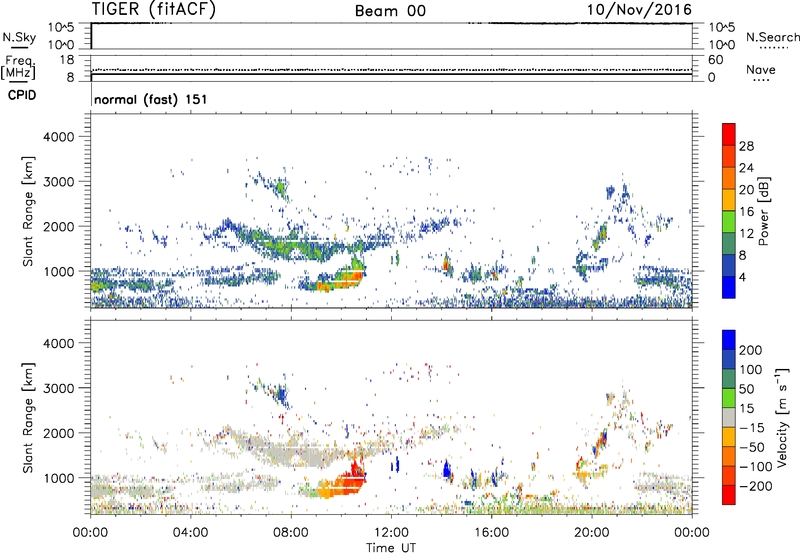Click the '08:00' time axis tick label
Viewport: 800px width, 554px height.
[x=291, y=533]
